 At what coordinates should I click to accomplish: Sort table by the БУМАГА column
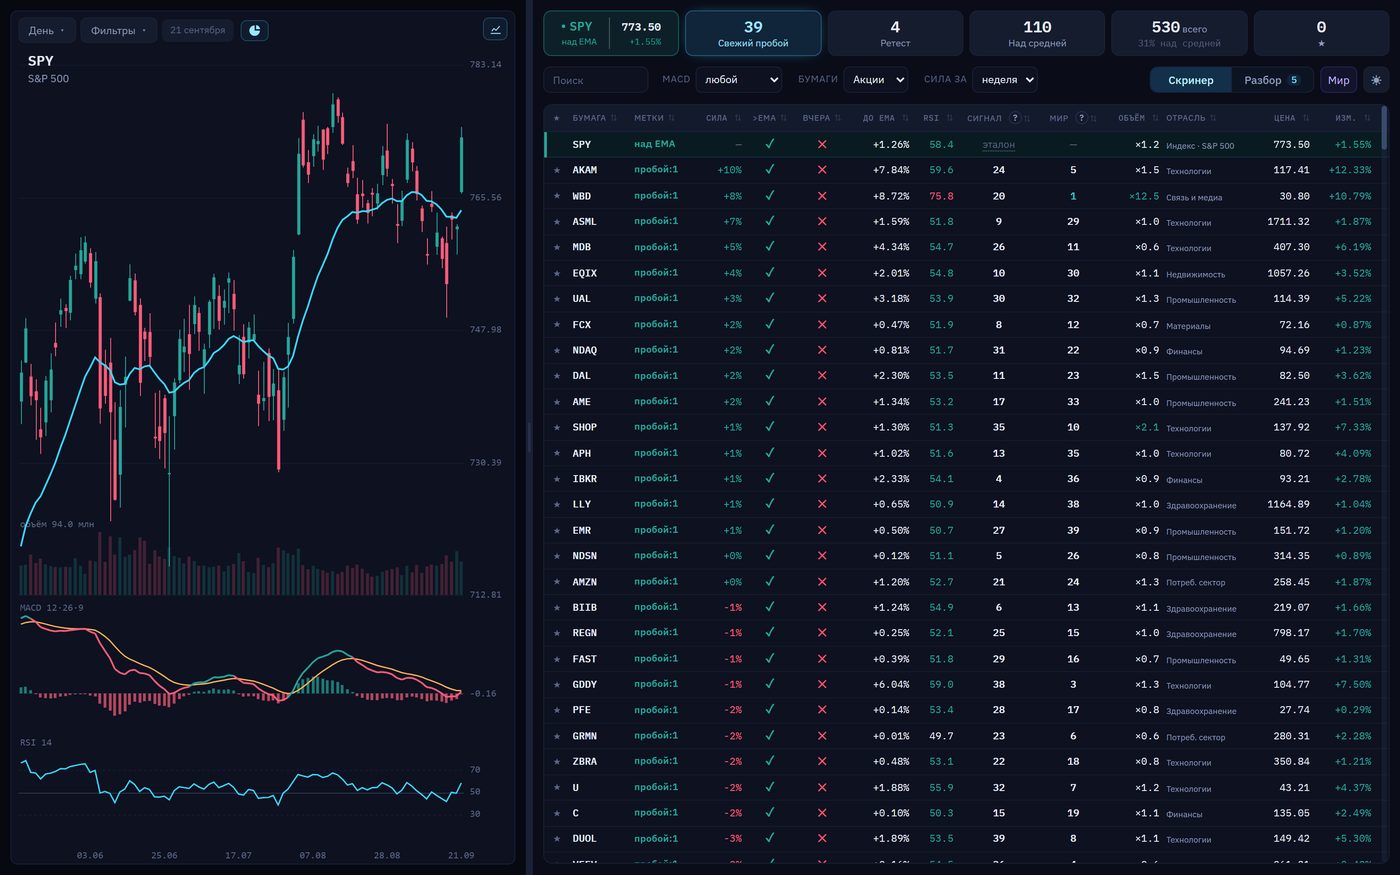click(594, 118)
